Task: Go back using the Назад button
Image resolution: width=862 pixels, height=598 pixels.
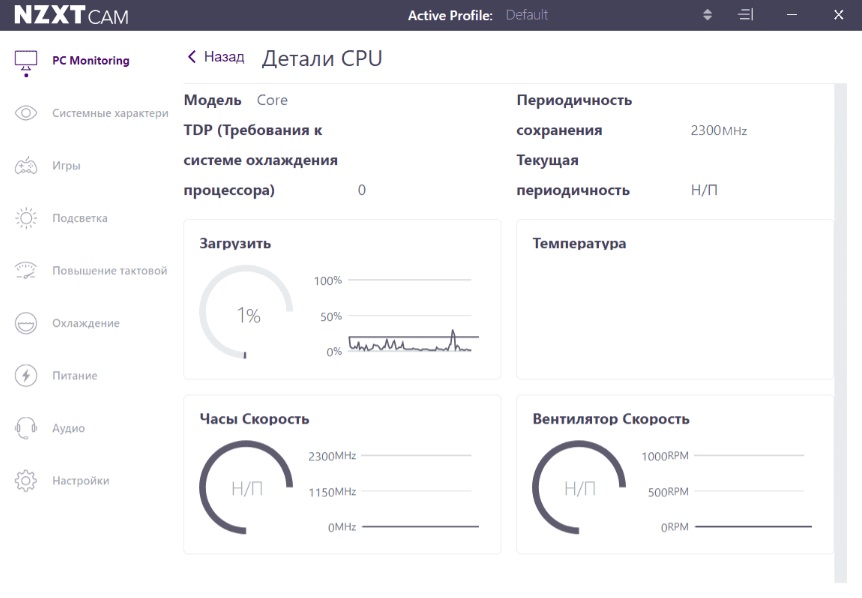Action: point(215,58)
